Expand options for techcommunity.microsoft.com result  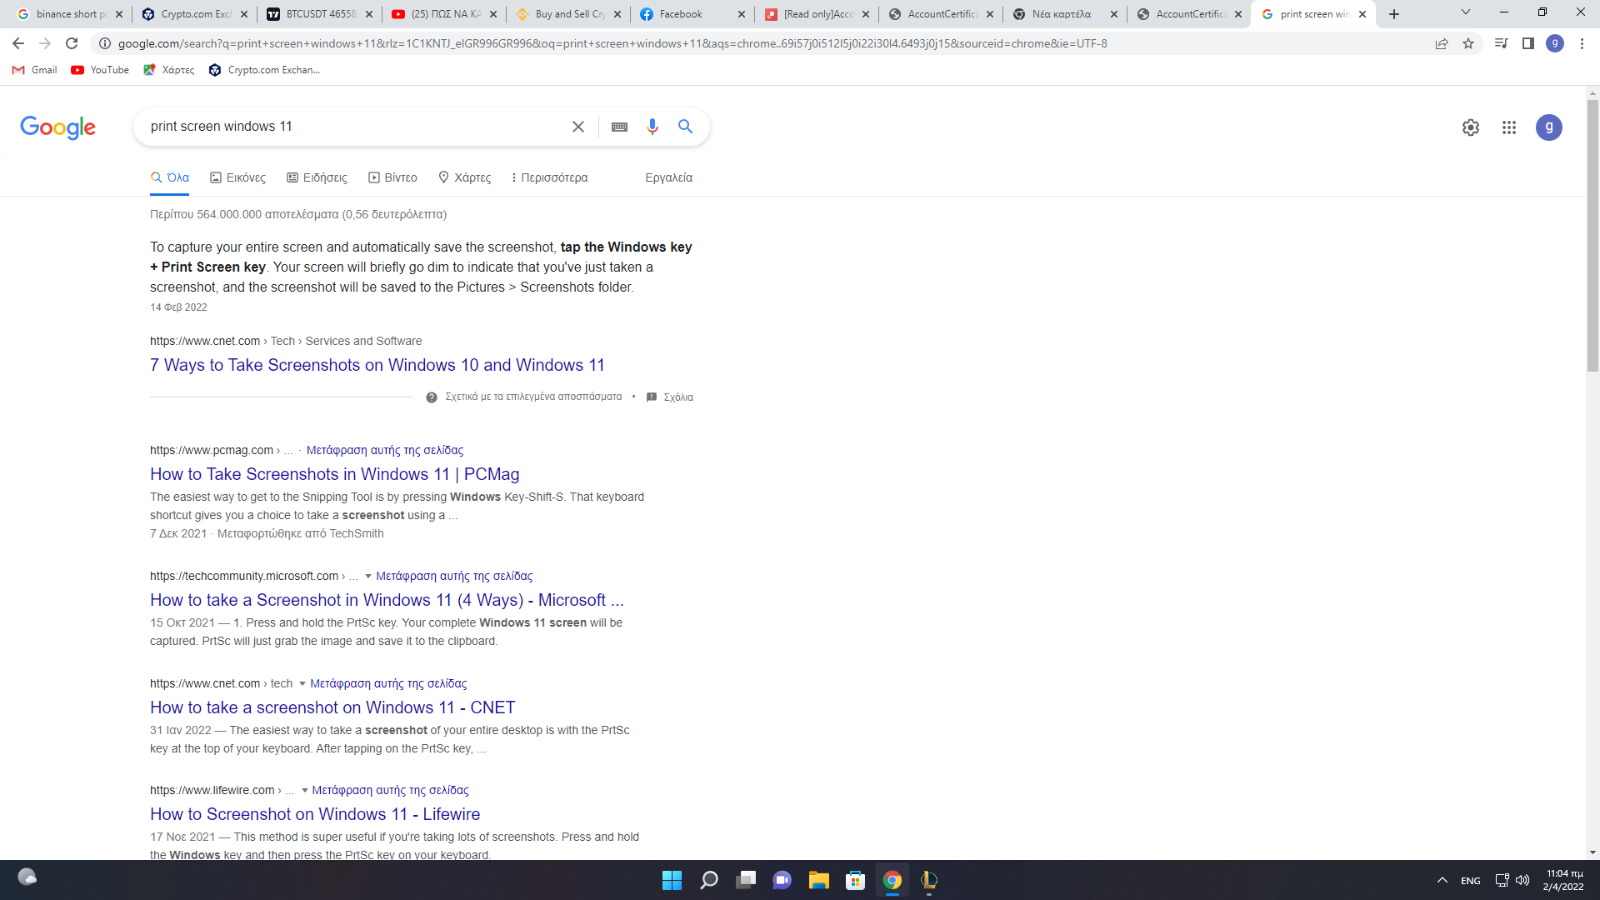click(x=368, y=576)
